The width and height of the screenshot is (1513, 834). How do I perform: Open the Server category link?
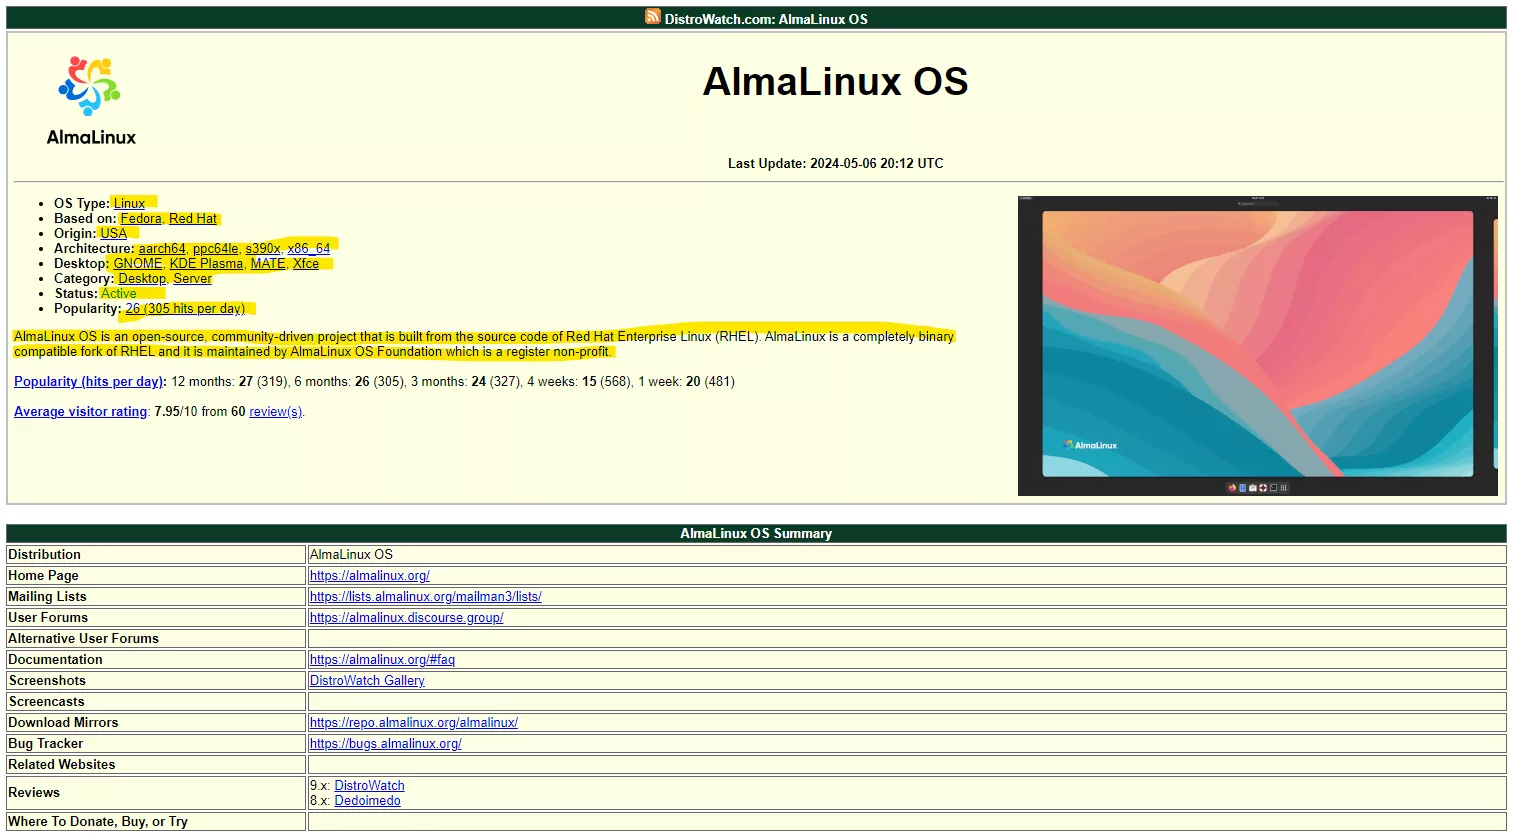click(x=193, y=279)
